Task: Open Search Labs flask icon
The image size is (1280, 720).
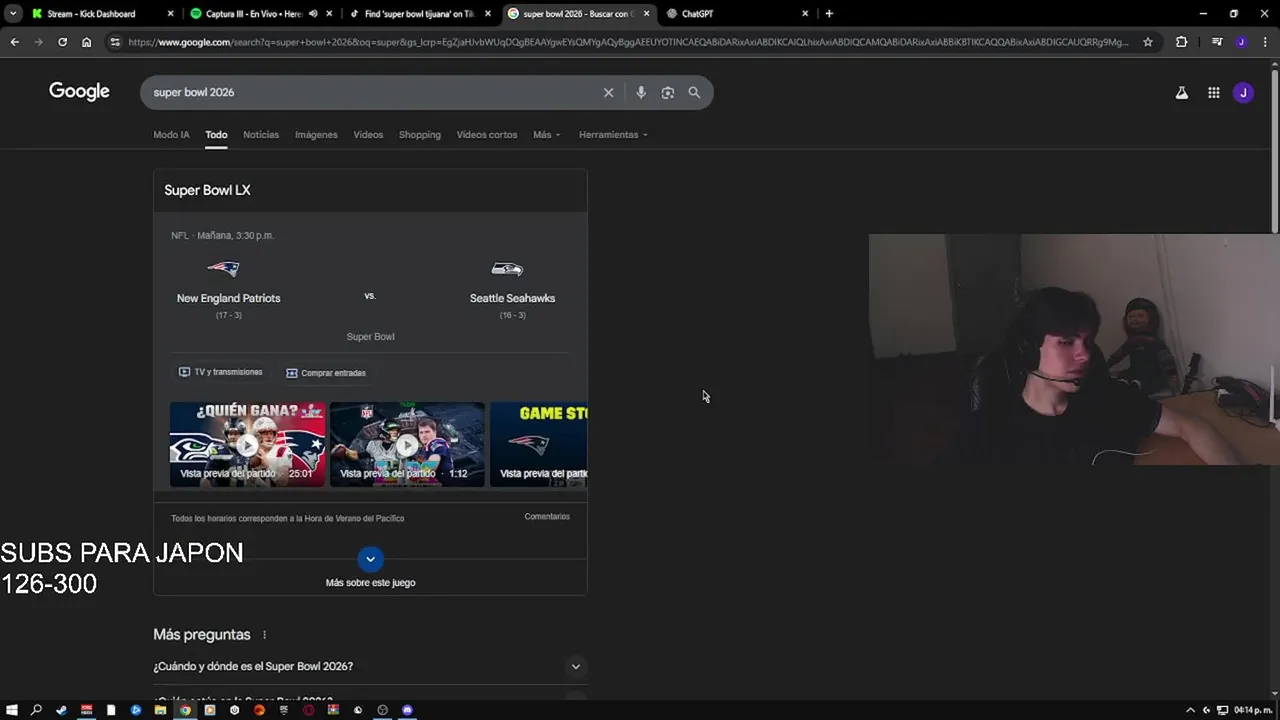Action: point(1182,93)
